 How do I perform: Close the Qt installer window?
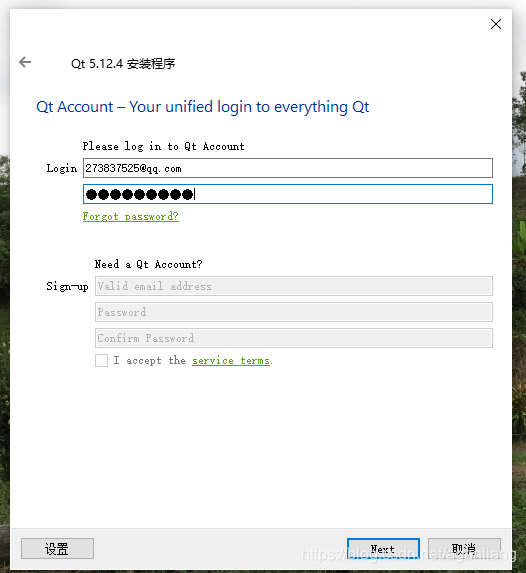[x=496, y=24]
